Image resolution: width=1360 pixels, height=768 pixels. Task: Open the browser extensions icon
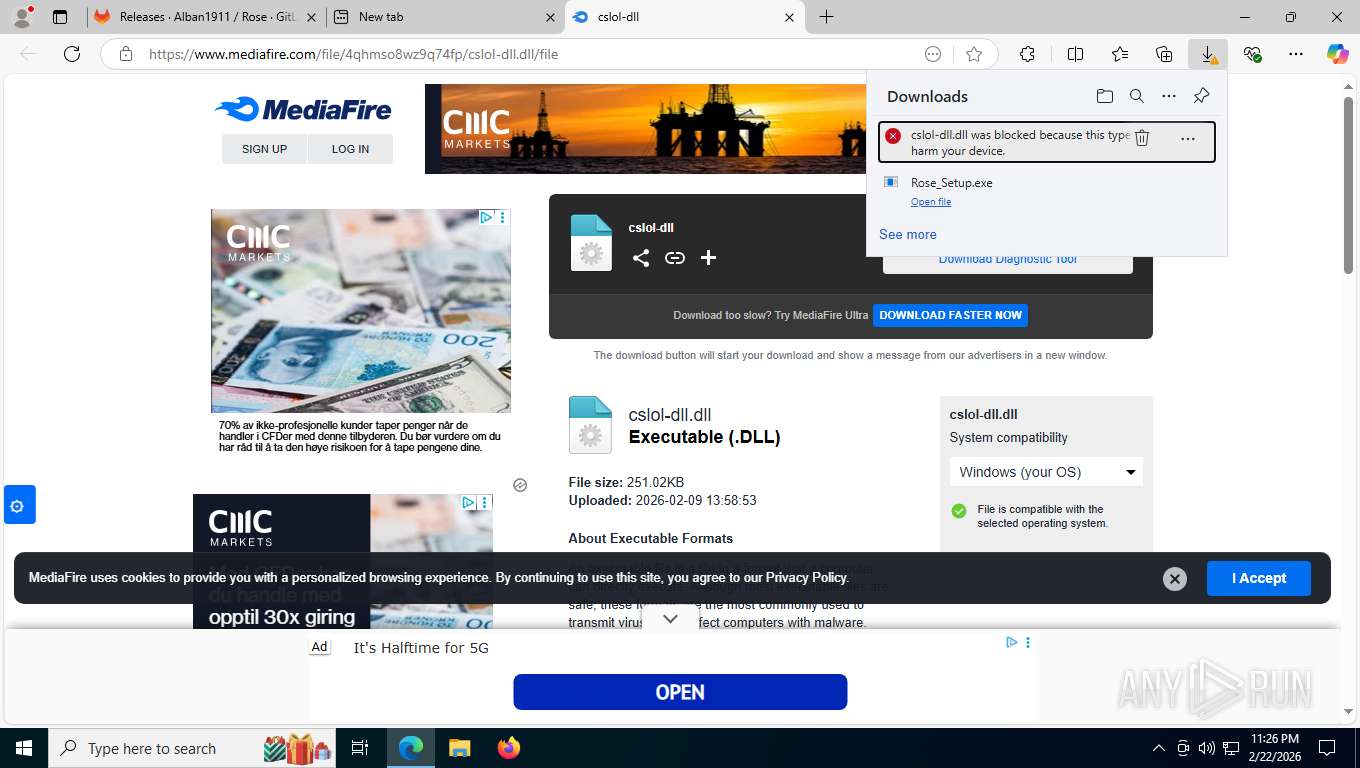1027,54
